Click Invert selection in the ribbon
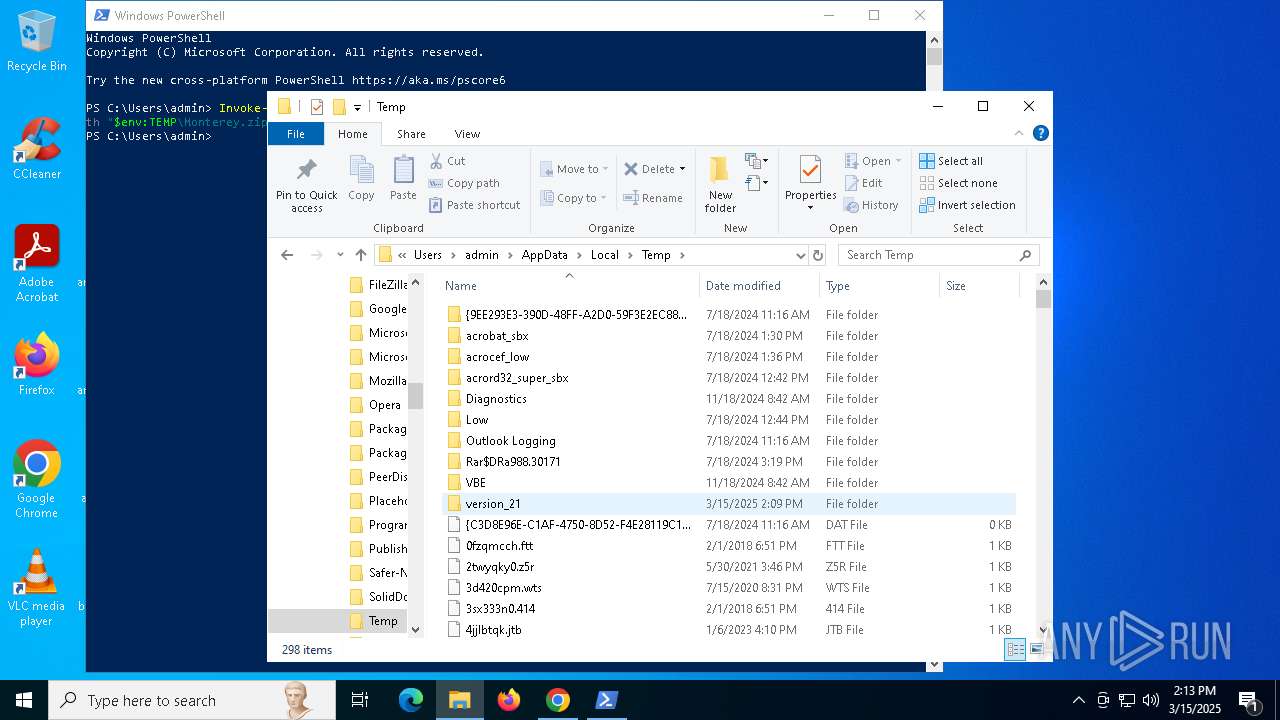 point(967,205)
